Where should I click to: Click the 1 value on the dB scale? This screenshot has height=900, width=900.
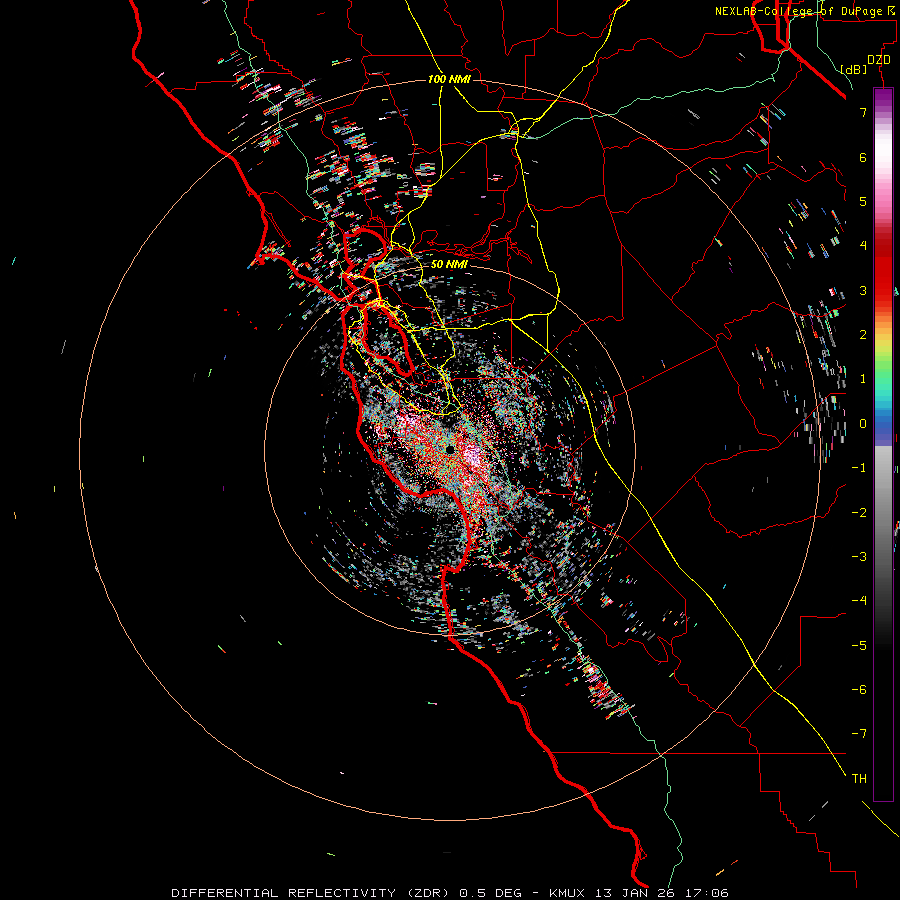[863, 379]
